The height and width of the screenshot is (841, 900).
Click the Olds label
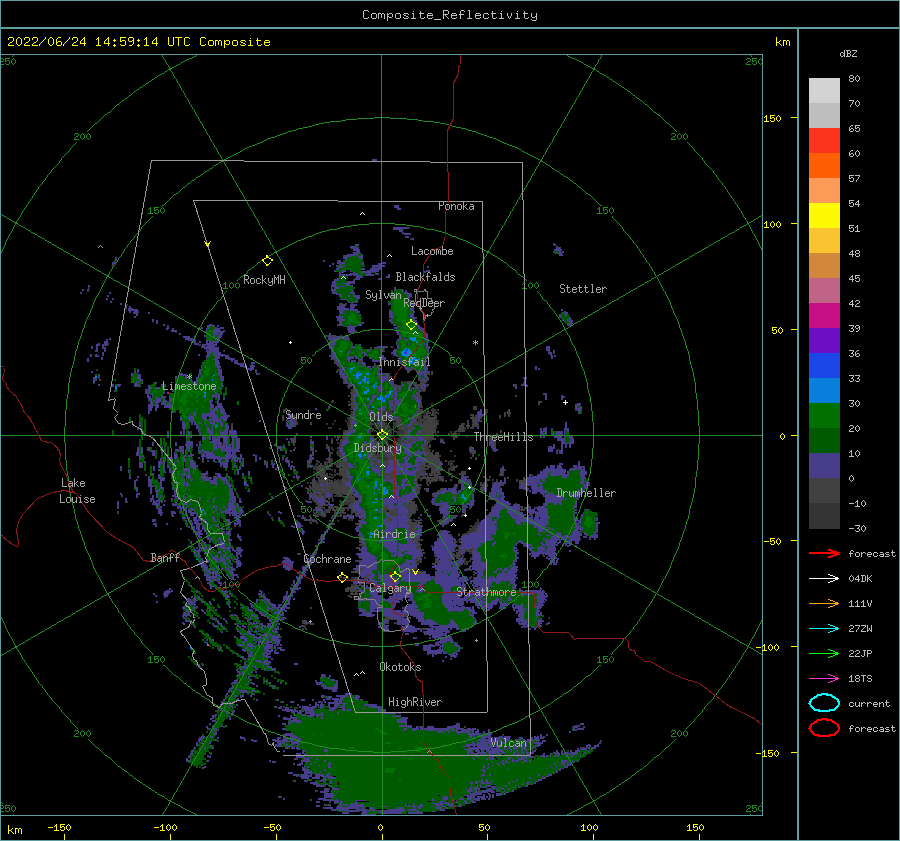click(381, 417)
